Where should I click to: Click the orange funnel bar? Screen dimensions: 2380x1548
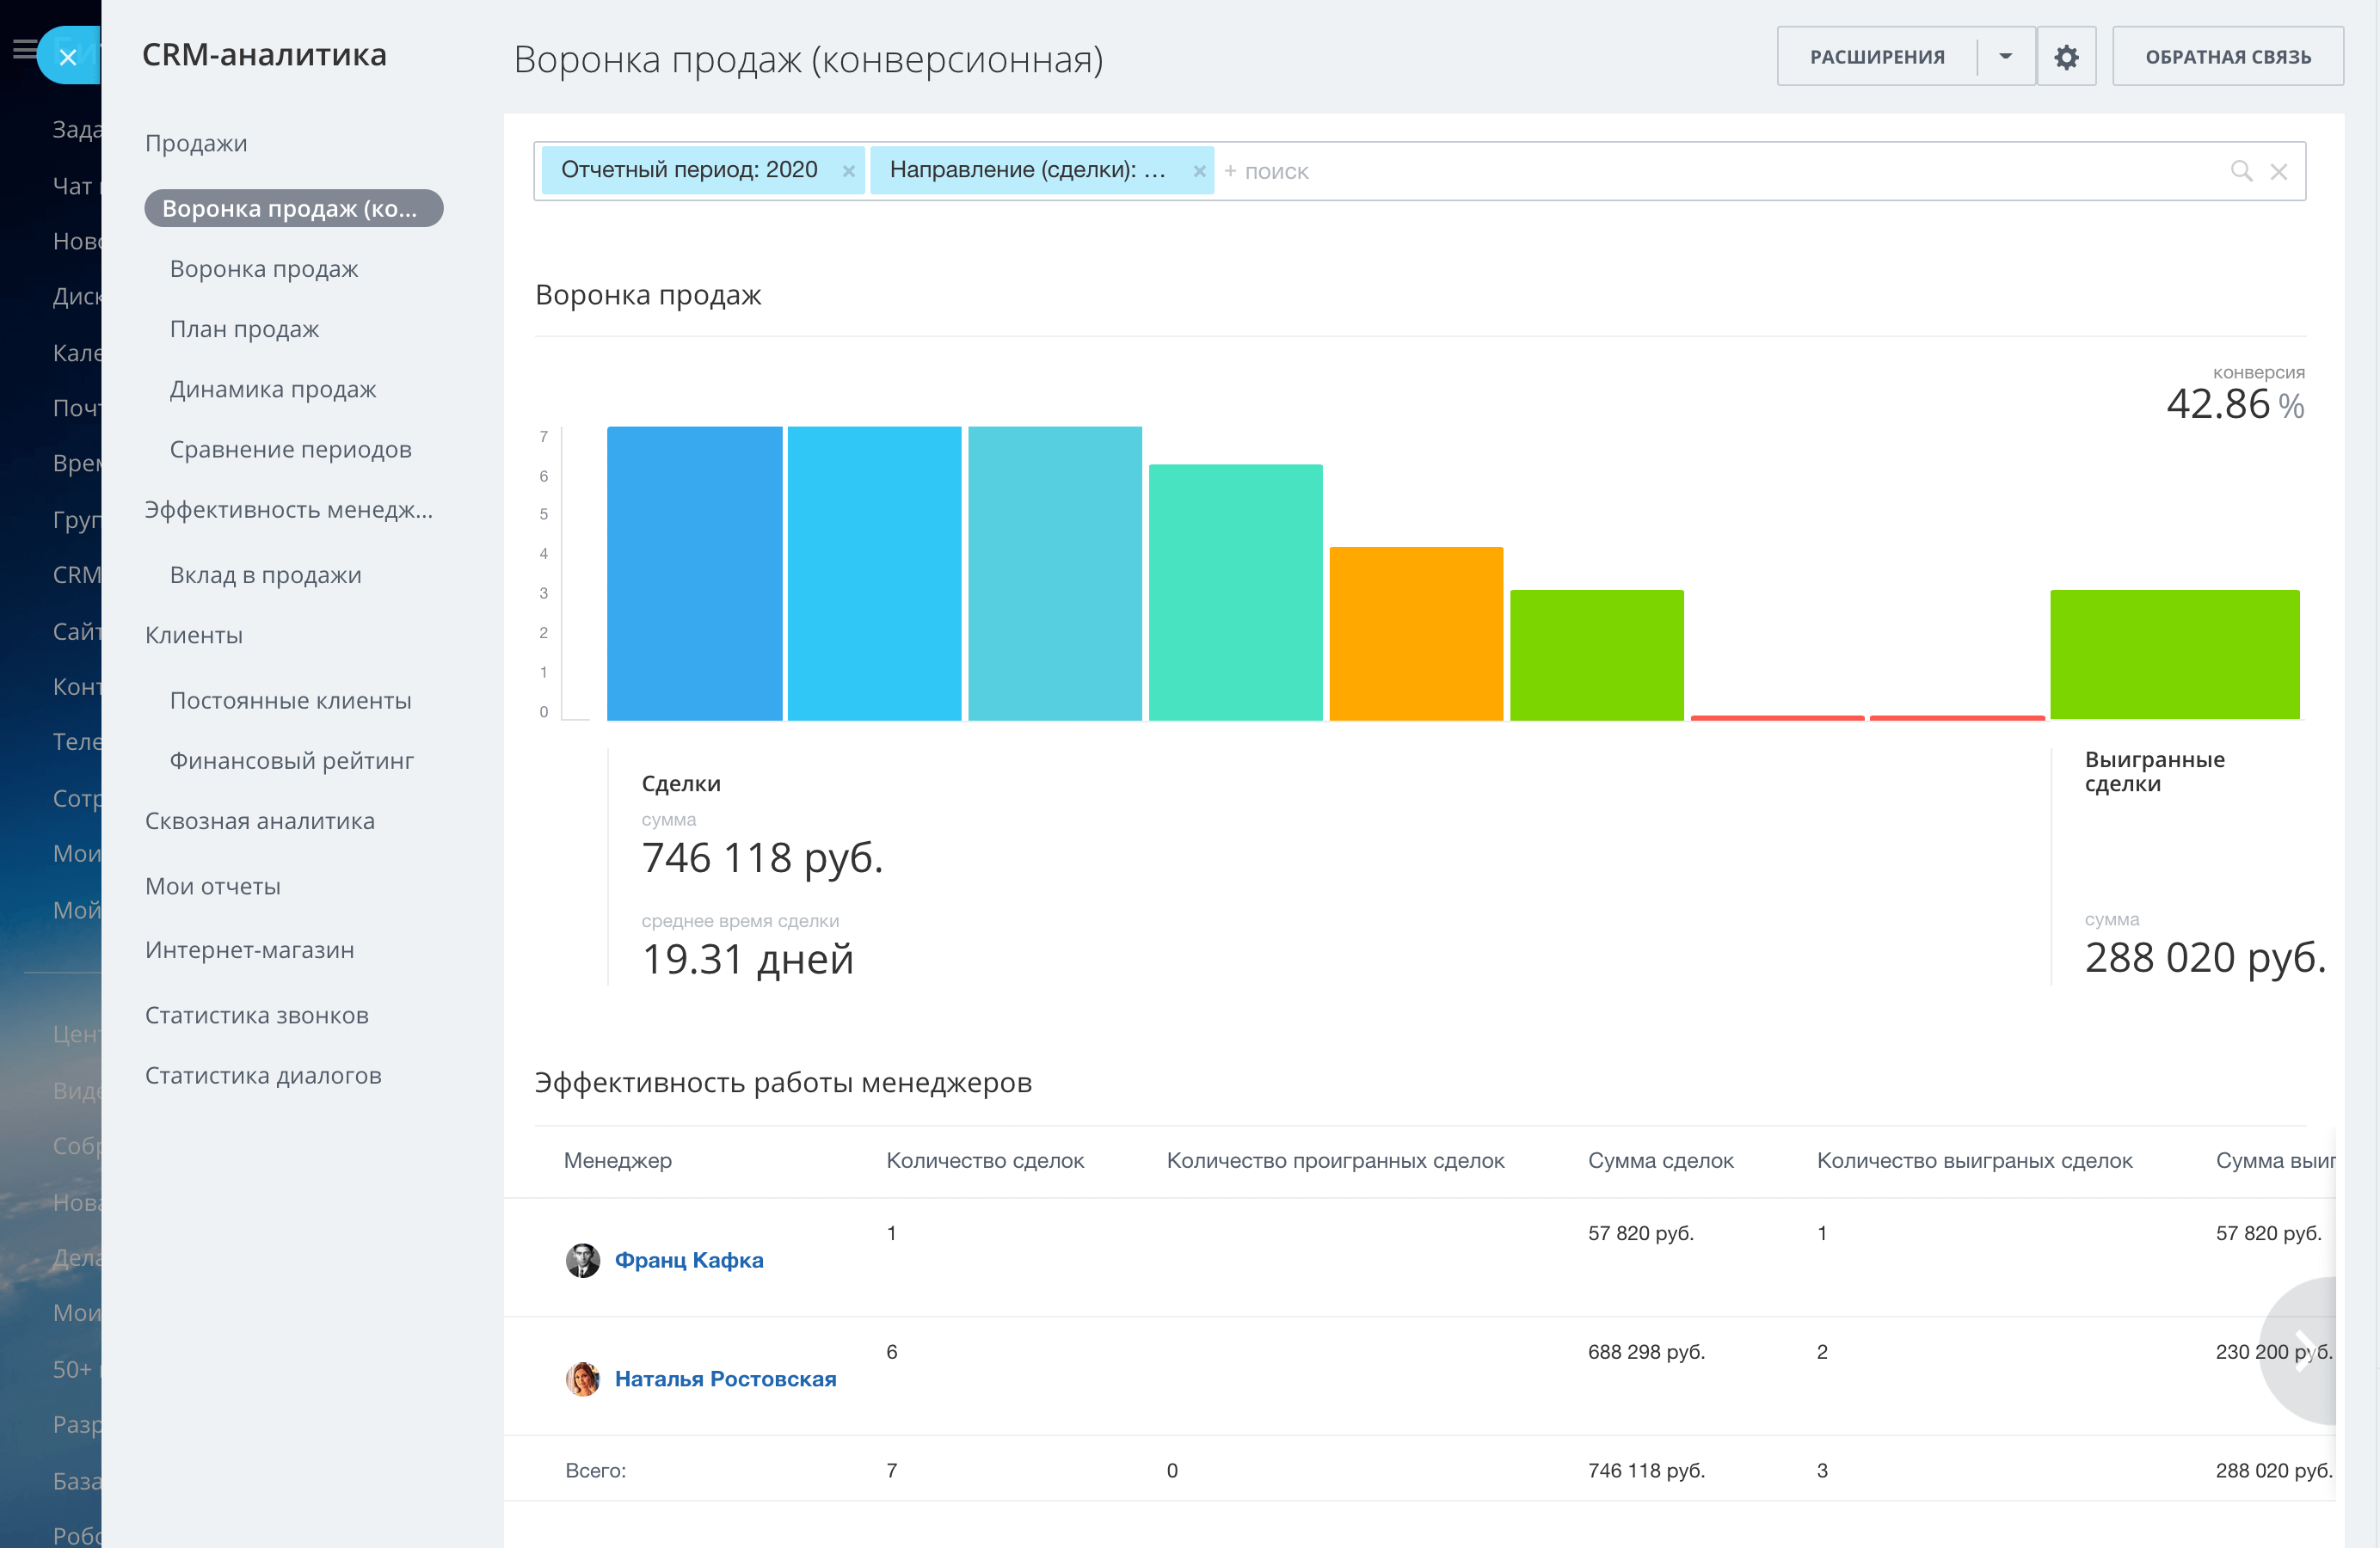1416,633
